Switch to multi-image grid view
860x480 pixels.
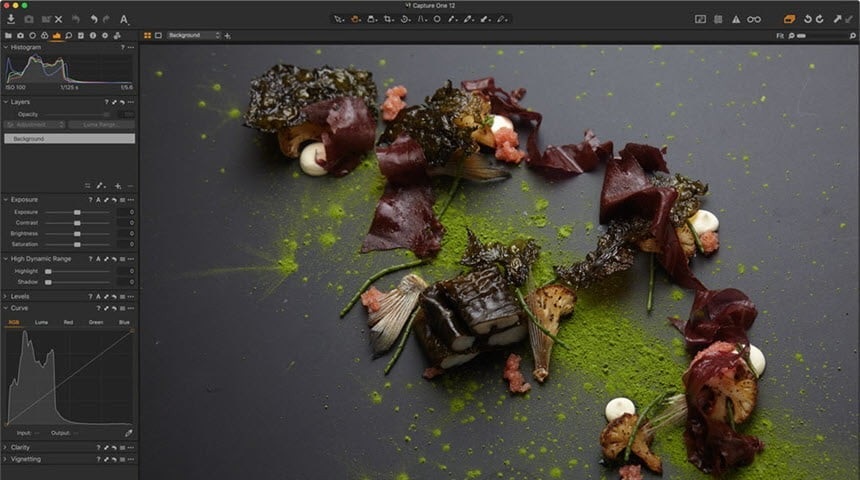tap(148, 35)
